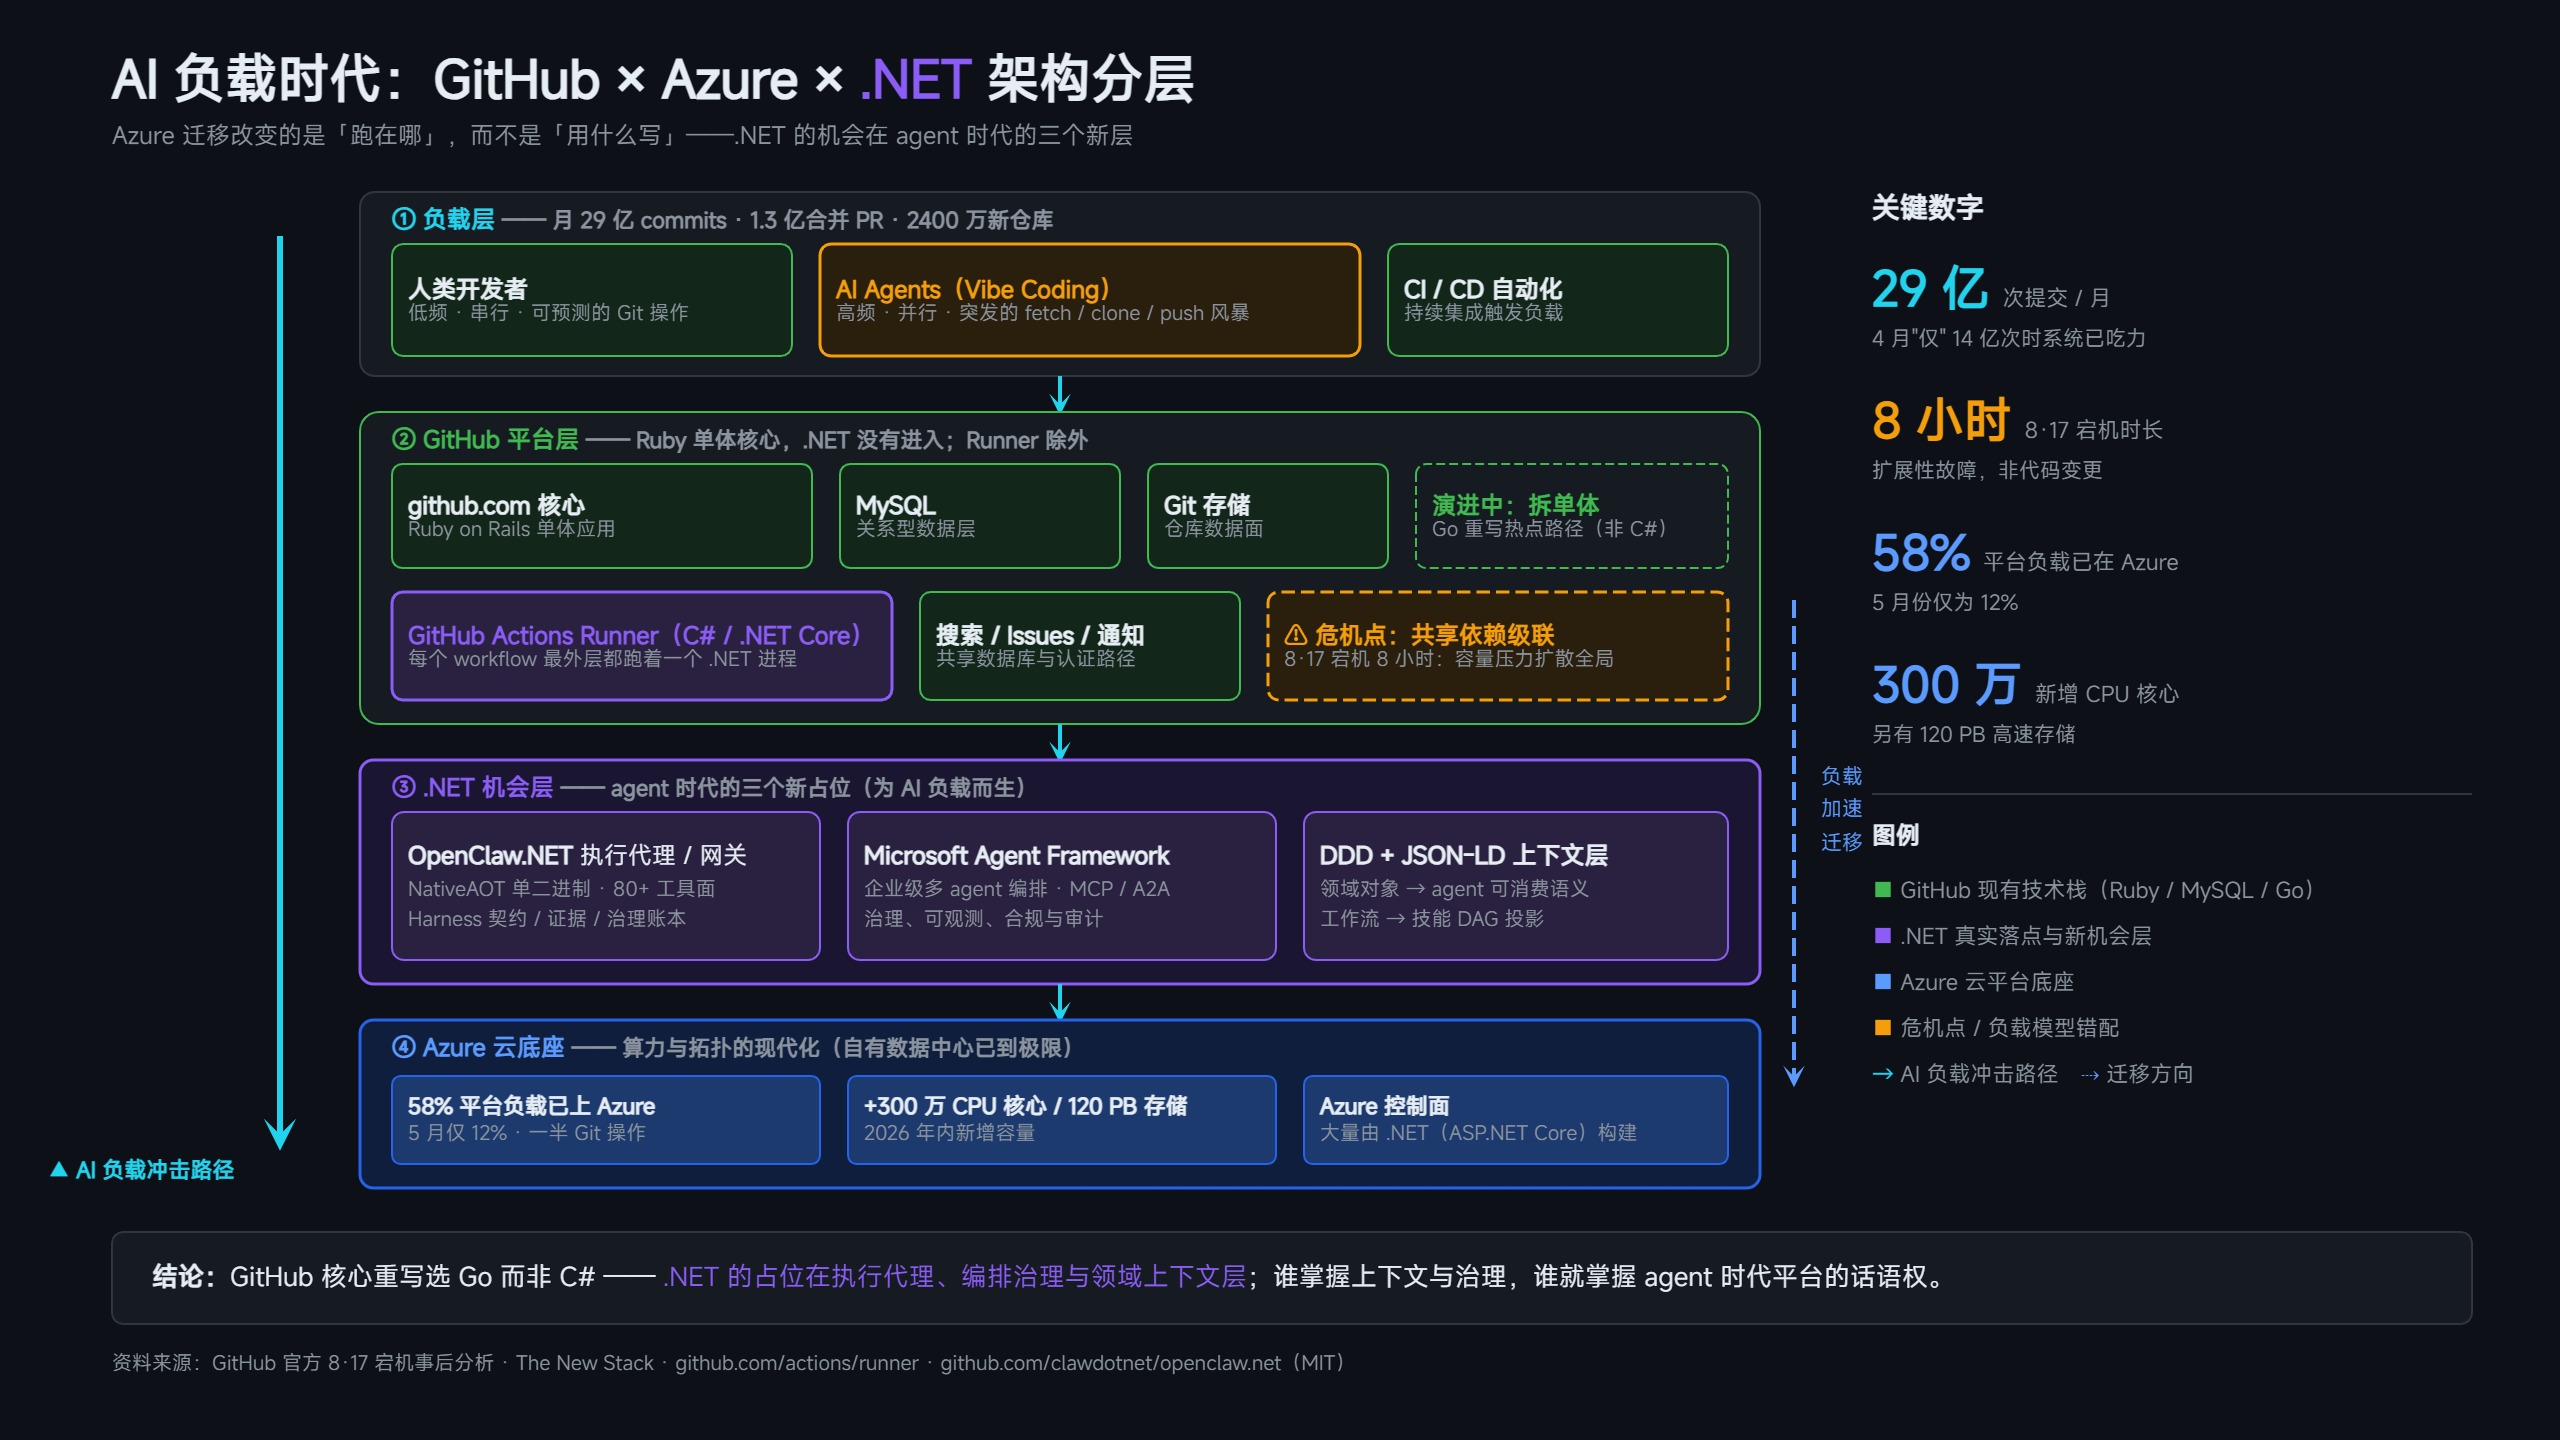
Task: Click the purple legend swatch for .NET 真实落点
Action: [x=1882, y=936]
